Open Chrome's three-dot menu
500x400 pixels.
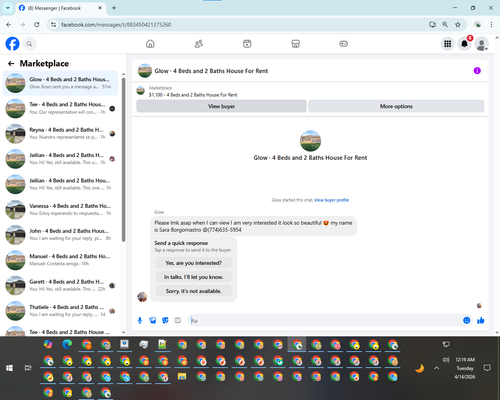491,24
